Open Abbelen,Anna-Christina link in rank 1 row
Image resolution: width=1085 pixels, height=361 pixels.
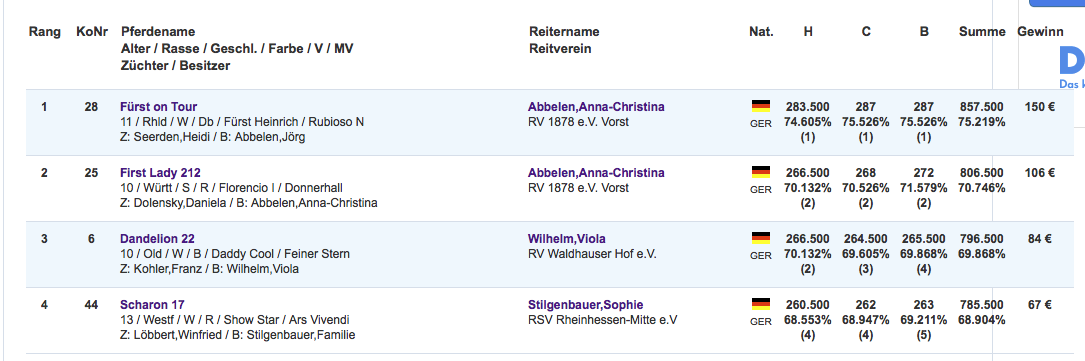pos(596,107)
